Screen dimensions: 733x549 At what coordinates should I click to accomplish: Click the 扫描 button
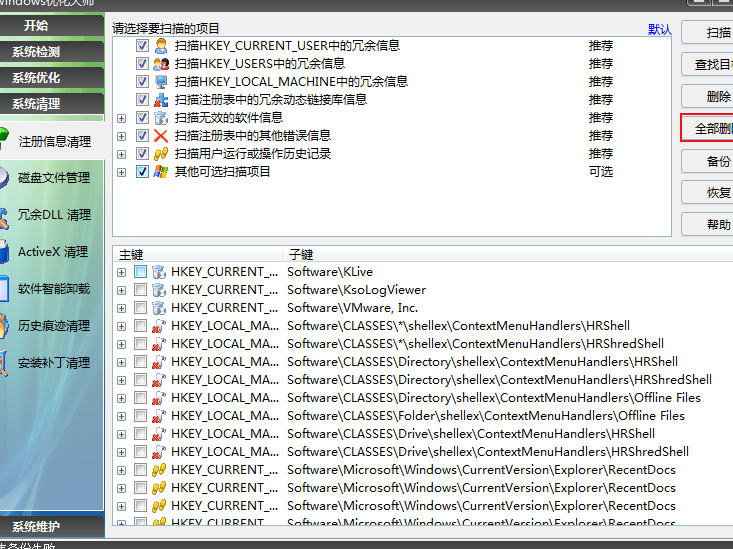707,32
